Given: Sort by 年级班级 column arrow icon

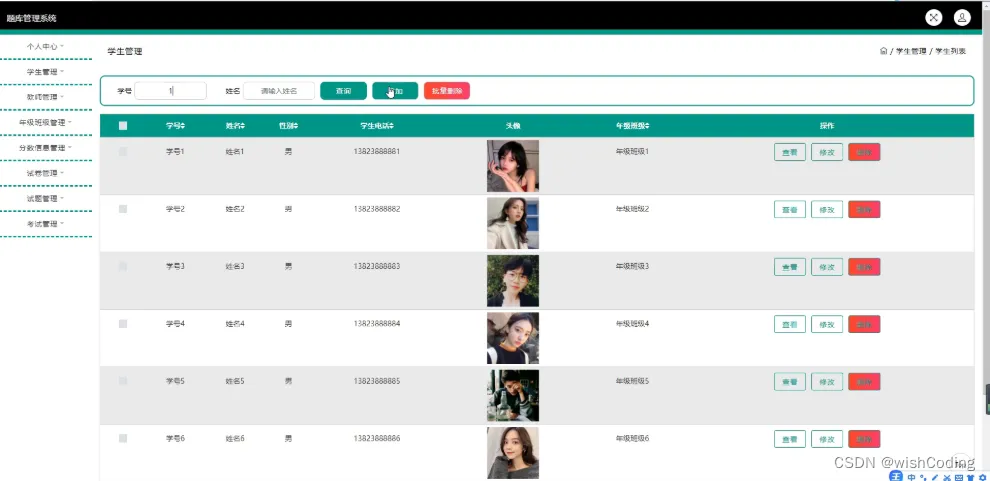Looking at the screenshot, I should tap(647, 126).
